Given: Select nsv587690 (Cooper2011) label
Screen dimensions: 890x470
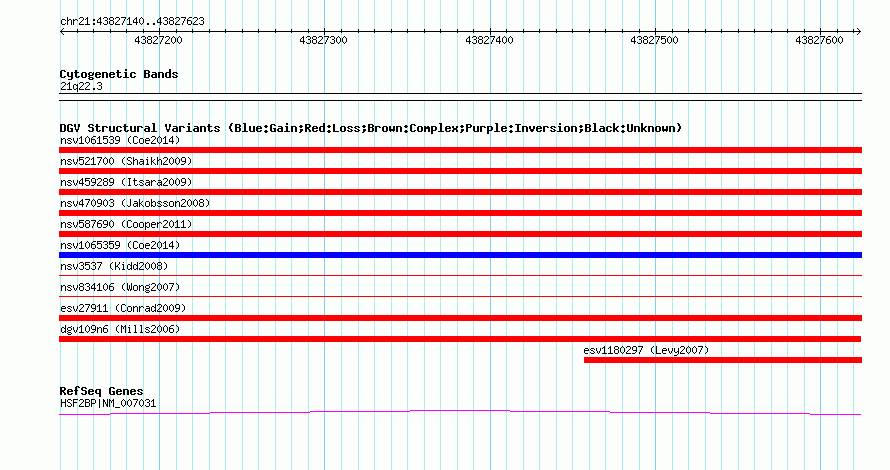Looking at the screenshot, I should point(126,224).
